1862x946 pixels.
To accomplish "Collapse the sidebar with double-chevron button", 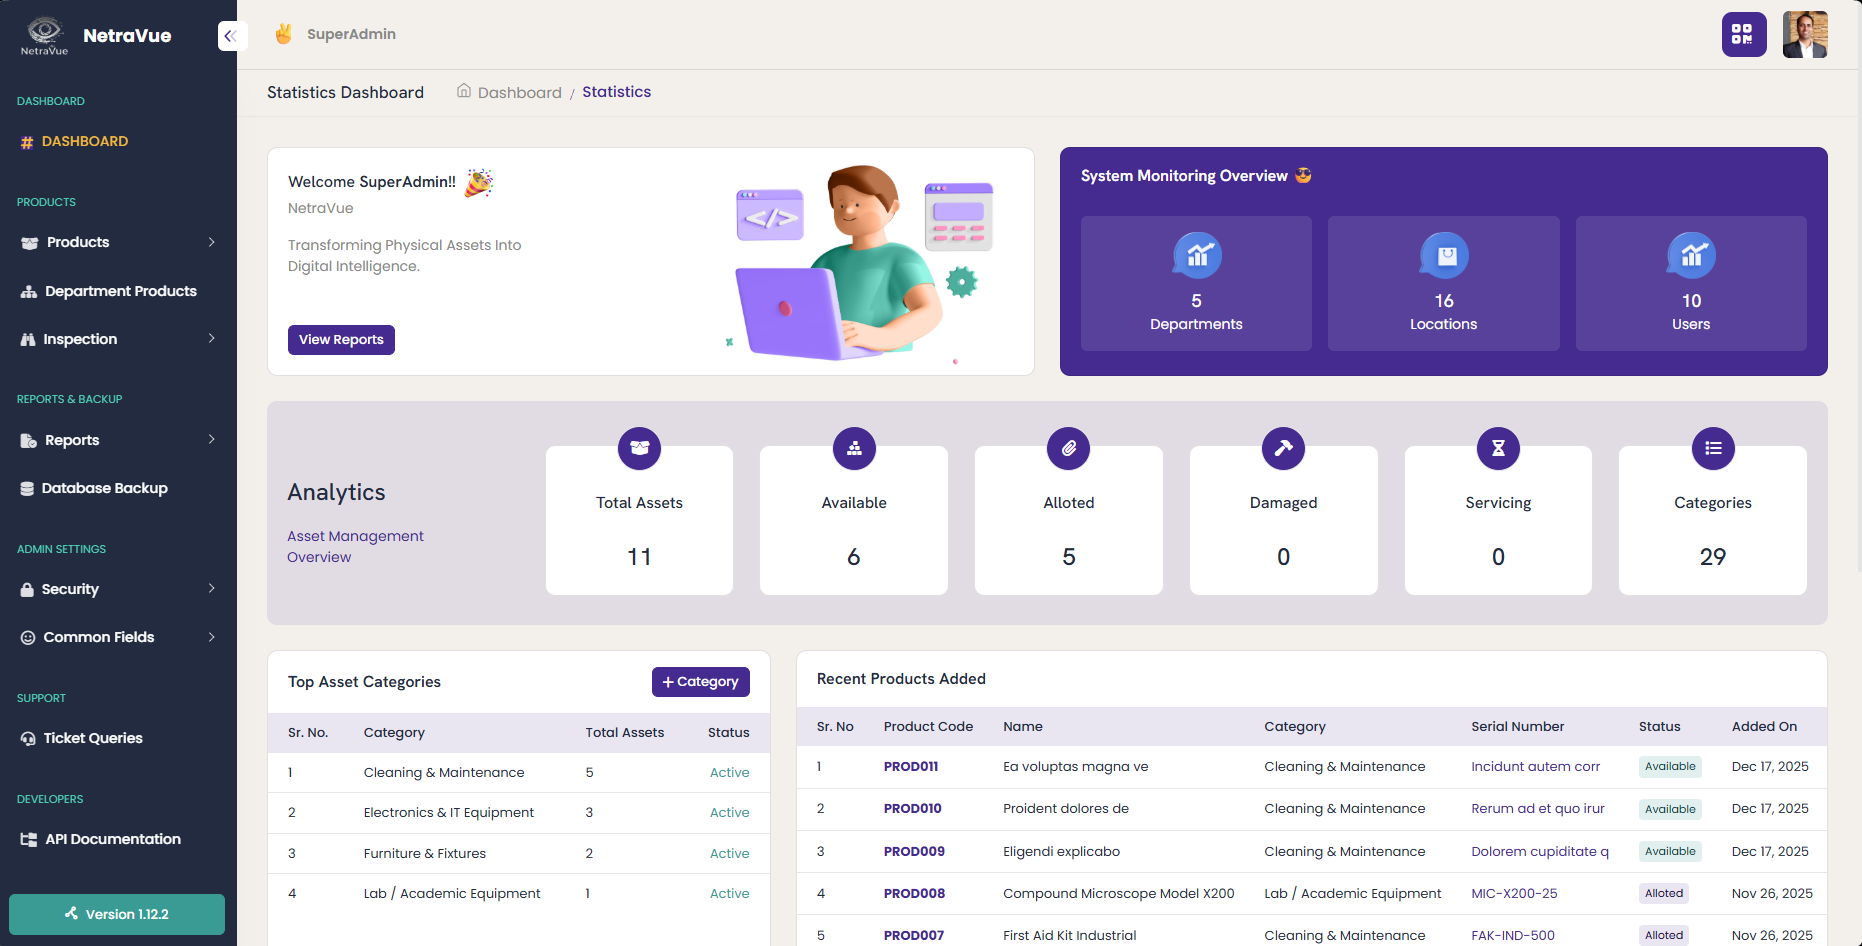I will [231, 36].
